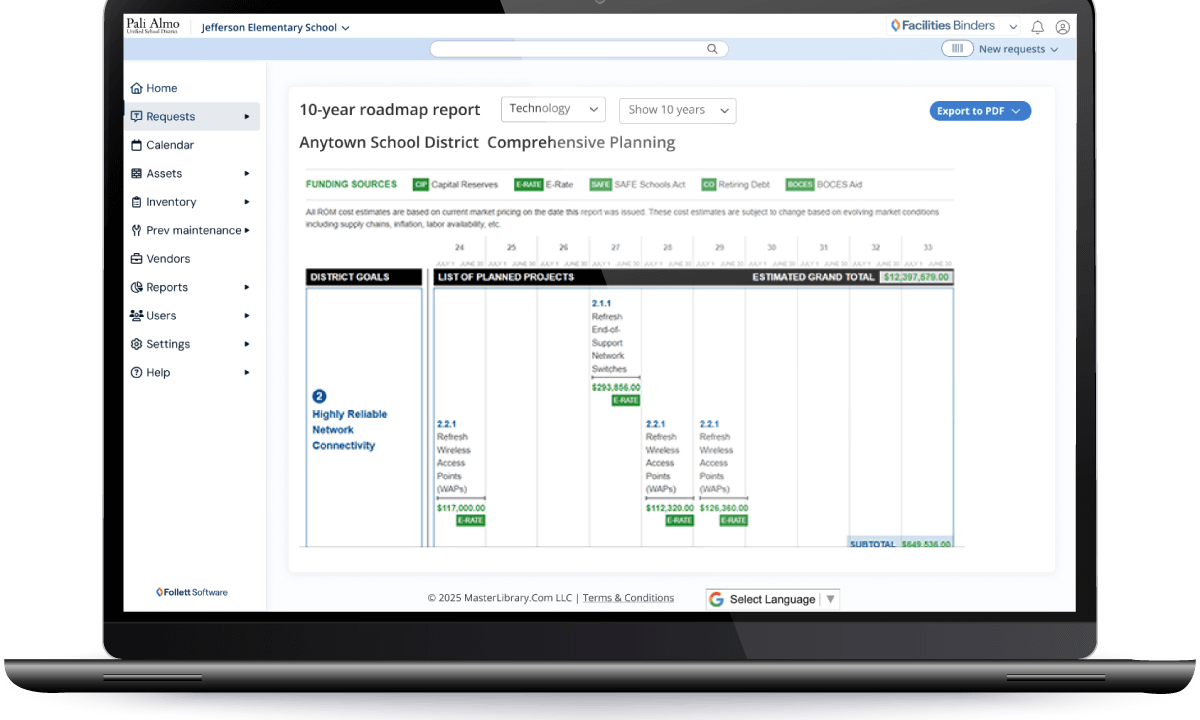Image resolution: width=1200 pixels, height=720 pixels.
Task: Open the Select Language dropdown
Action: tap(772, 599)
